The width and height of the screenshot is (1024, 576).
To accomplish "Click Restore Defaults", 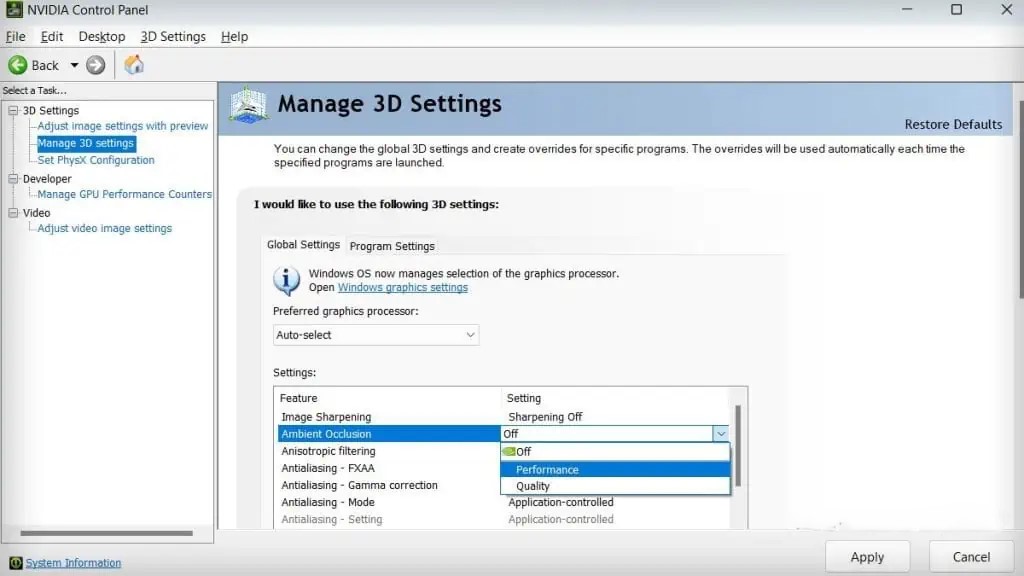I will (x=952, y=124).
